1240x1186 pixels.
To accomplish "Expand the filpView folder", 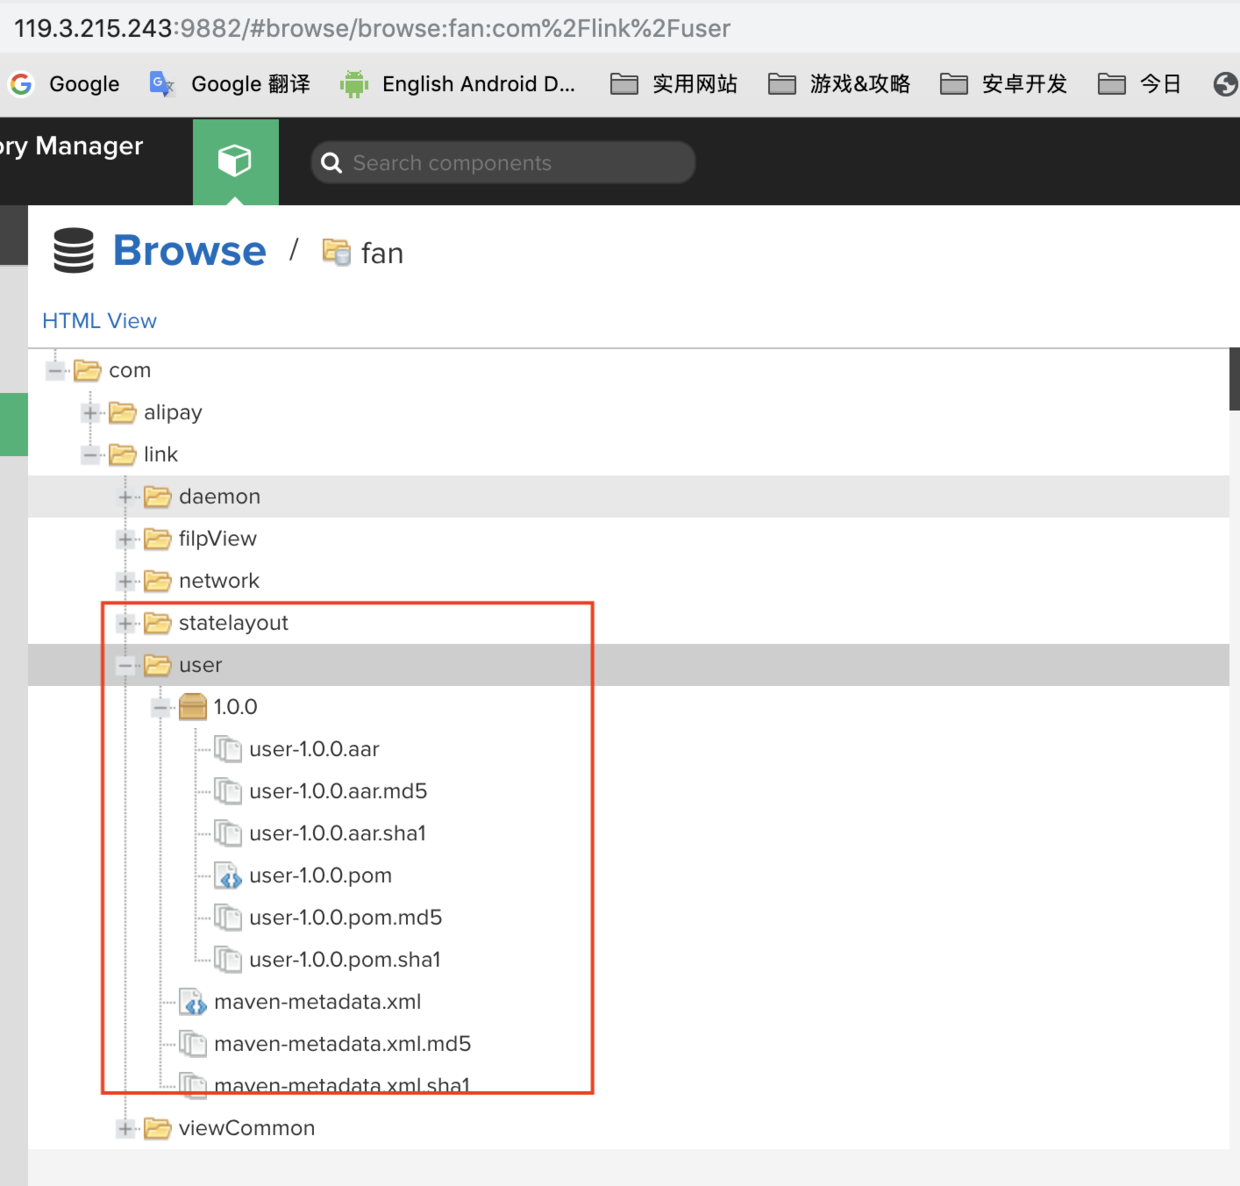I will [x=125, y=539].
